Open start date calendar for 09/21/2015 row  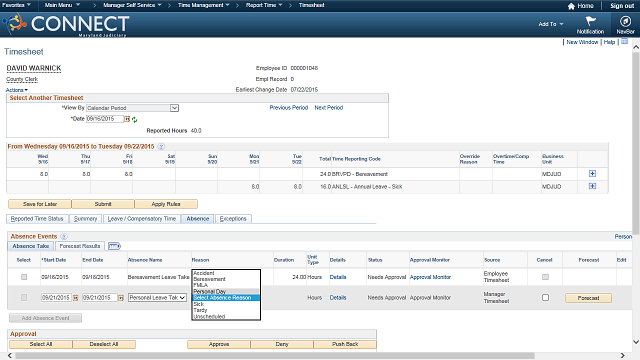76,298
